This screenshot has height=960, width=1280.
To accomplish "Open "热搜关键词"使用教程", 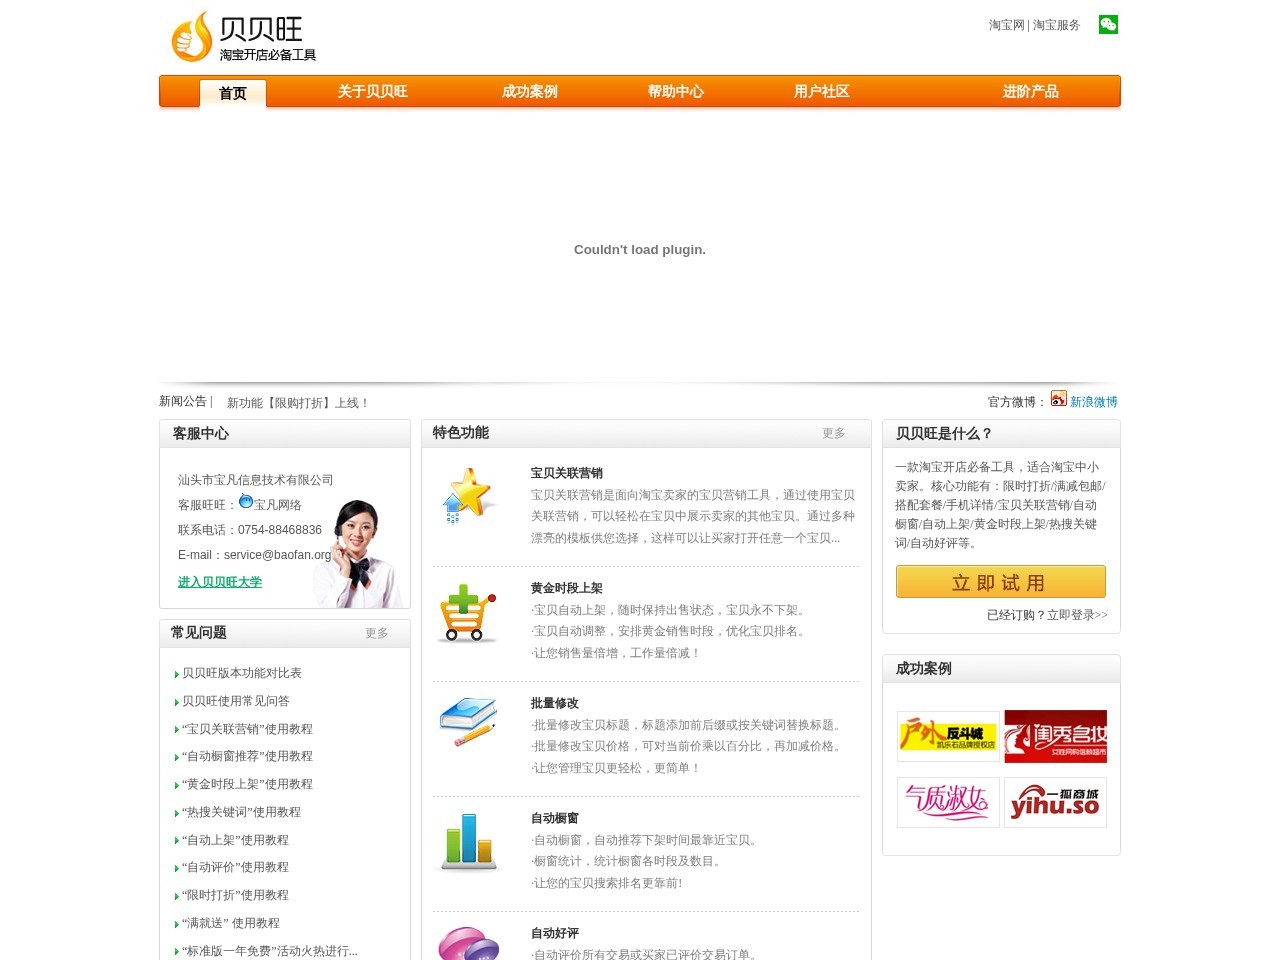I will click(241, 812).
